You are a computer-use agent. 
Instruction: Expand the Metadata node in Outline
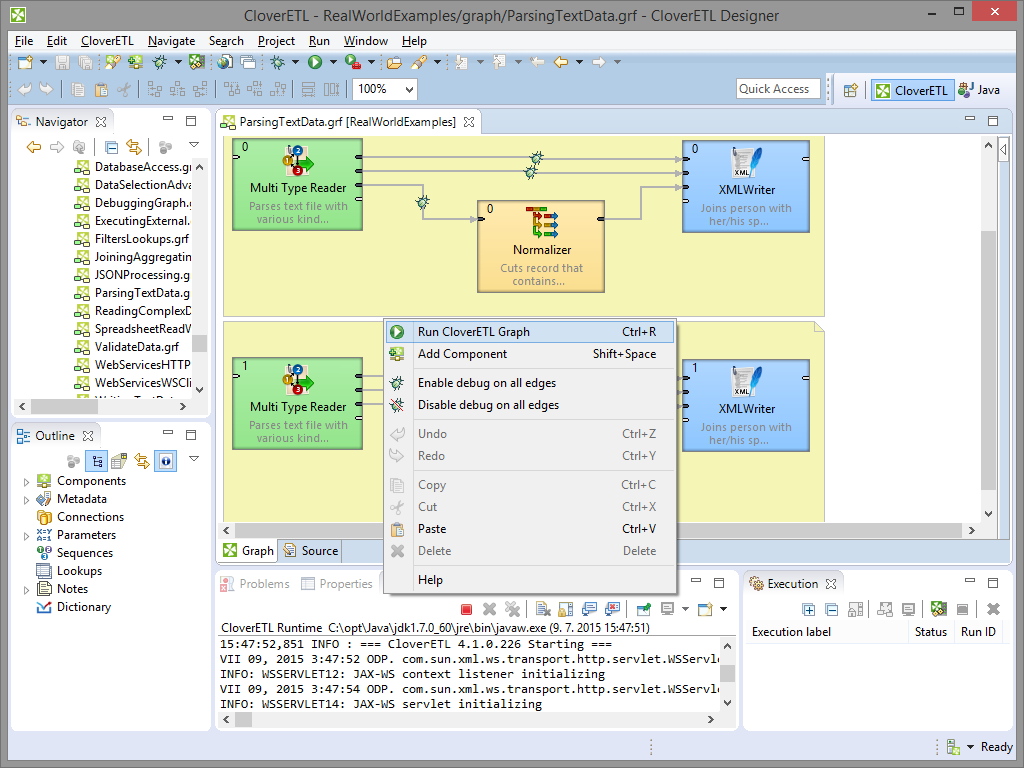tap(27, 499)
